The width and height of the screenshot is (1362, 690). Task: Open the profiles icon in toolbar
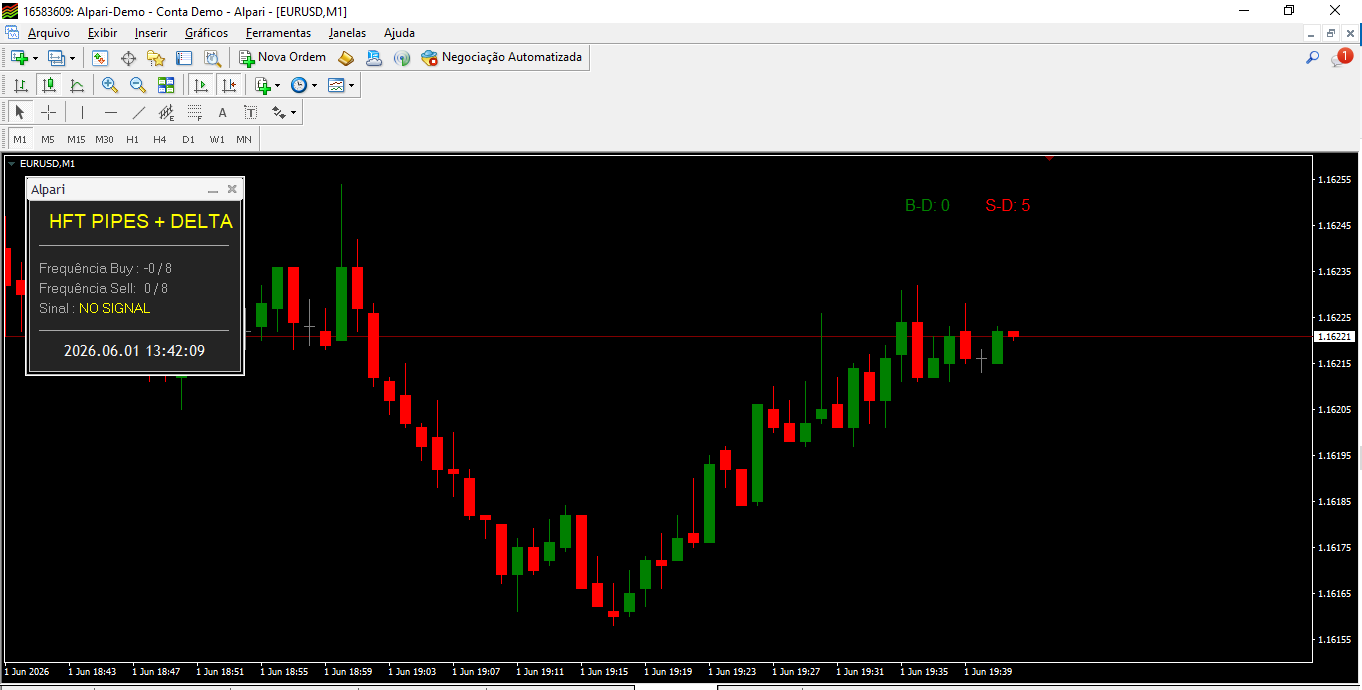56,58
